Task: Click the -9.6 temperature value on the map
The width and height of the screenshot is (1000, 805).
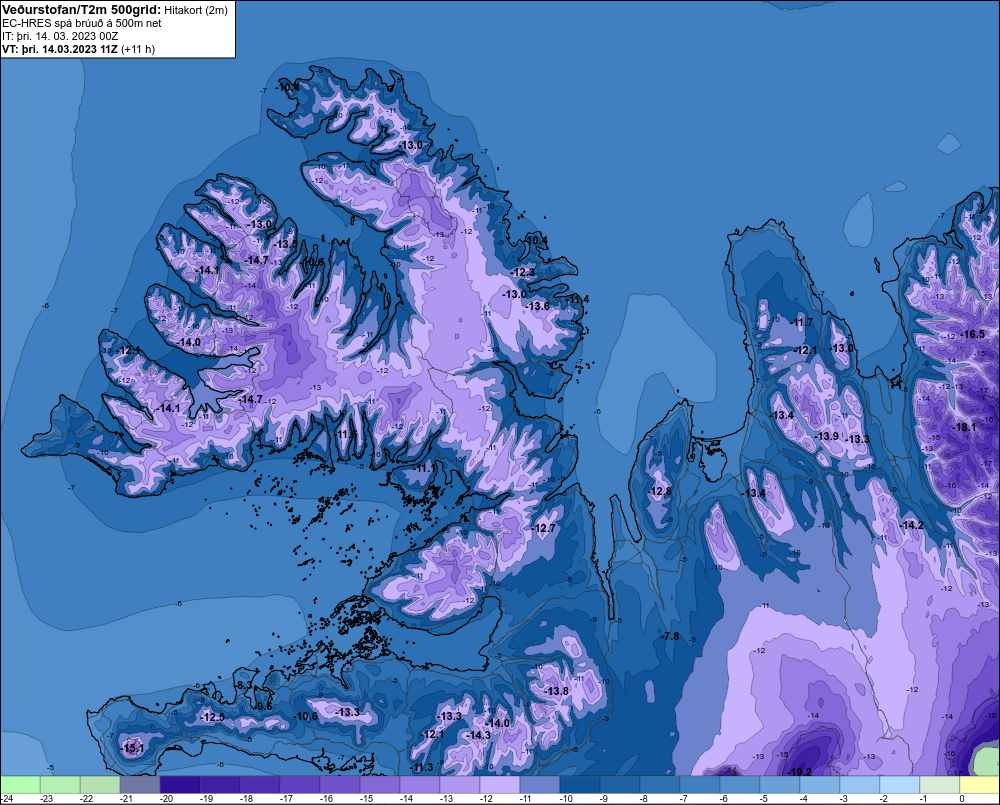Action: [262, 706]
